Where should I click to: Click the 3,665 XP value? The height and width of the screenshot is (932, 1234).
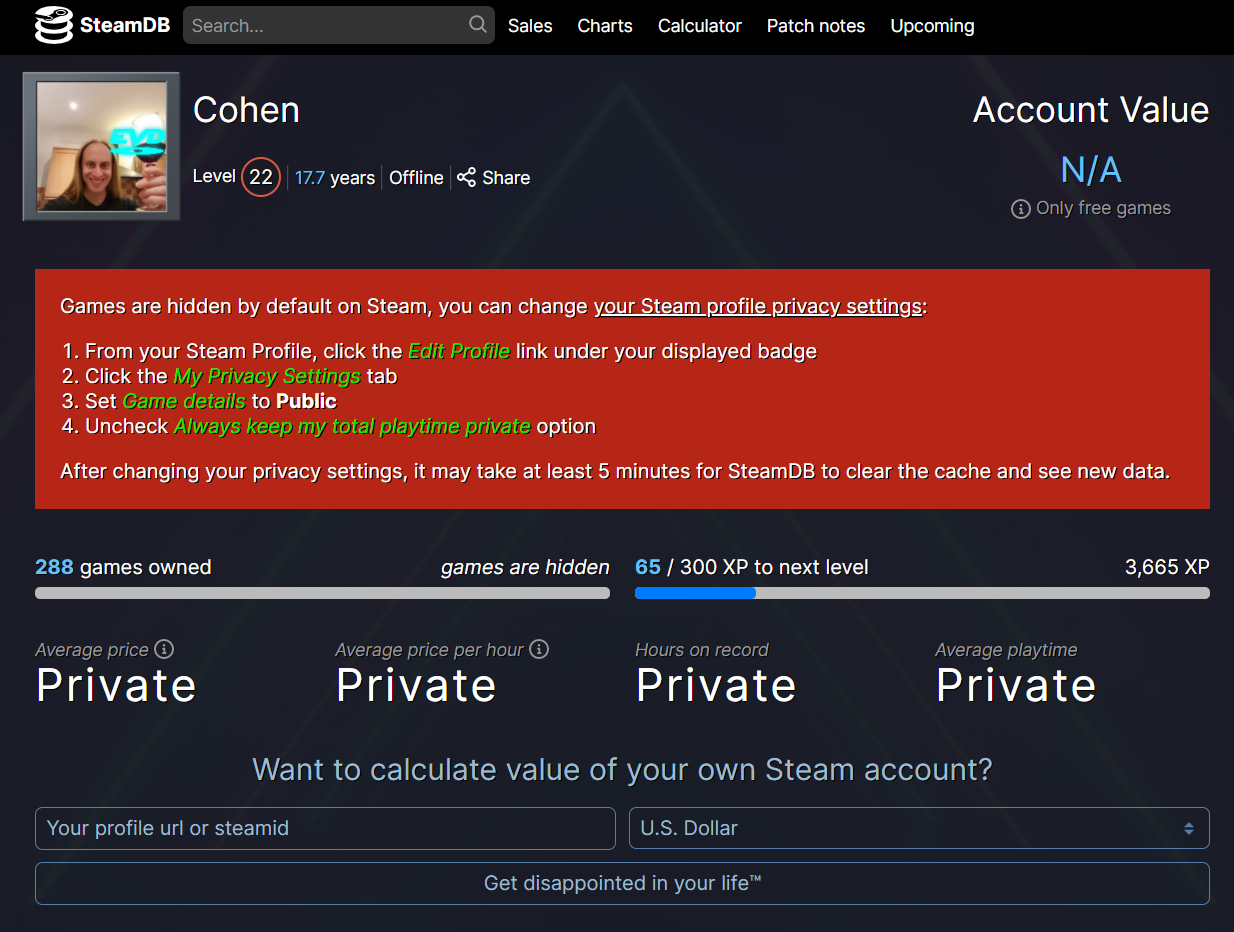point(1167,567)
